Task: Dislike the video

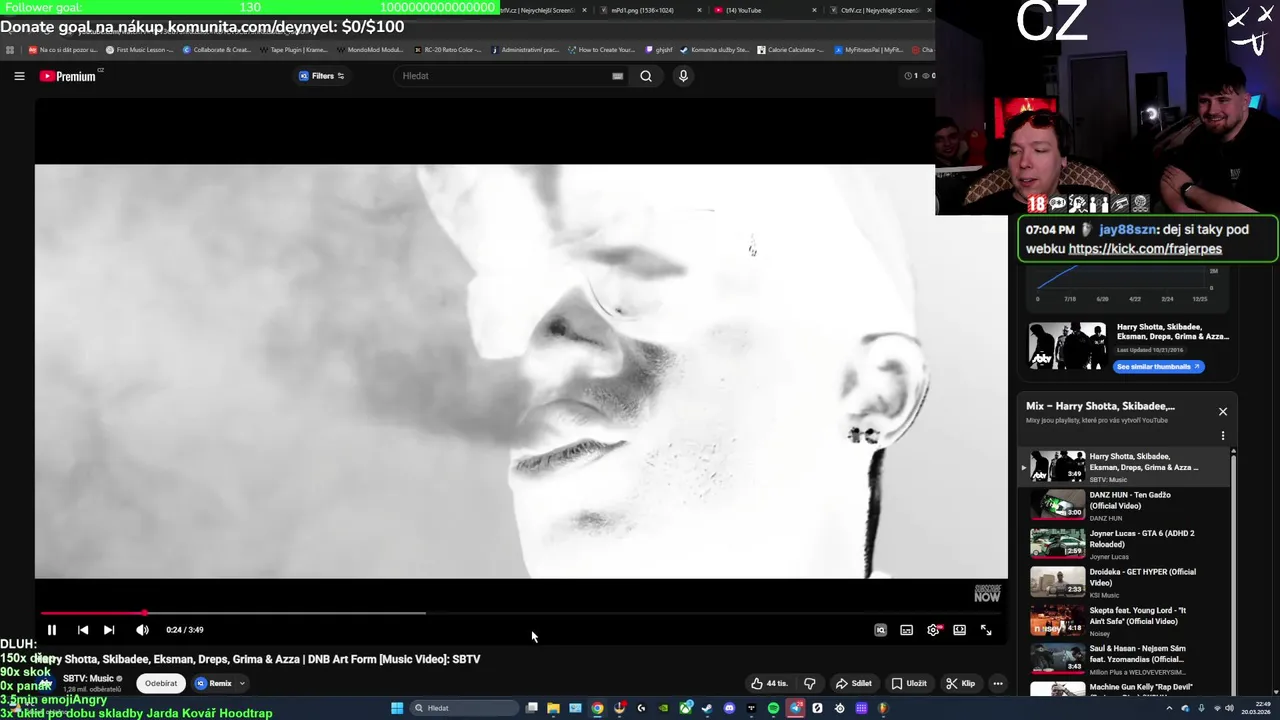Action: pyautogui.click(x=810, y=684)
